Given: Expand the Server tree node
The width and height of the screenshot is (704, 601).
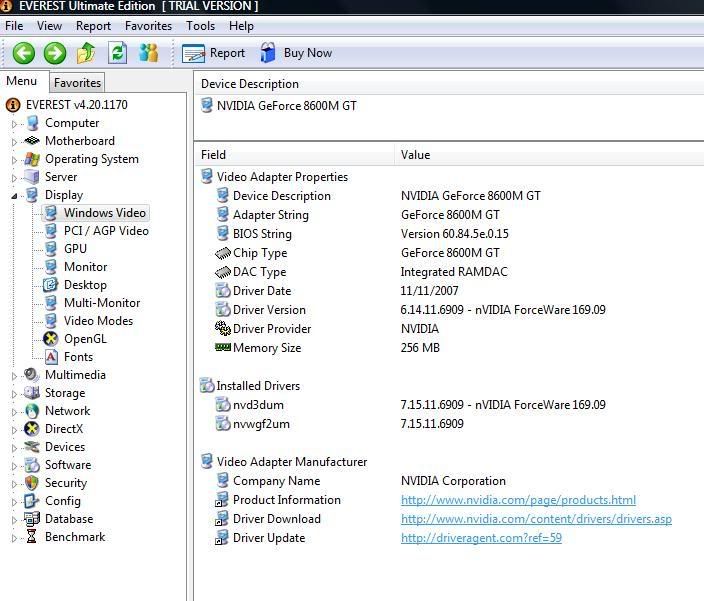Looking at the screenshot, I should click(14, 178).
